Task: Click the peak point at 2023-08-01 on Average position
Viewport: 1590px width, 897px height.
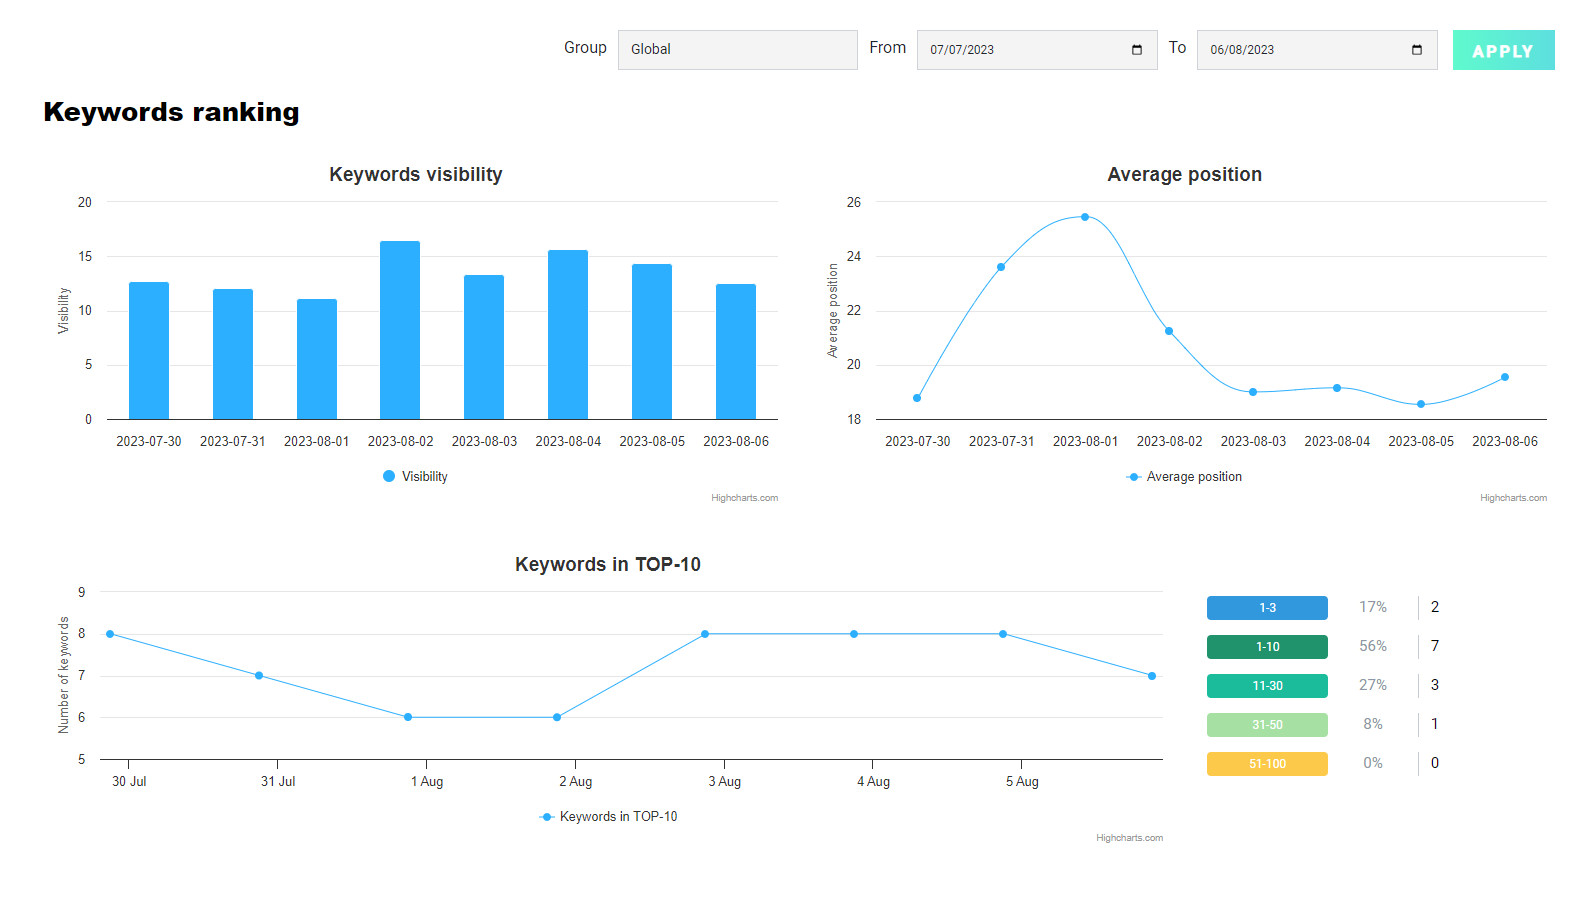Action: click(1085, 217)
